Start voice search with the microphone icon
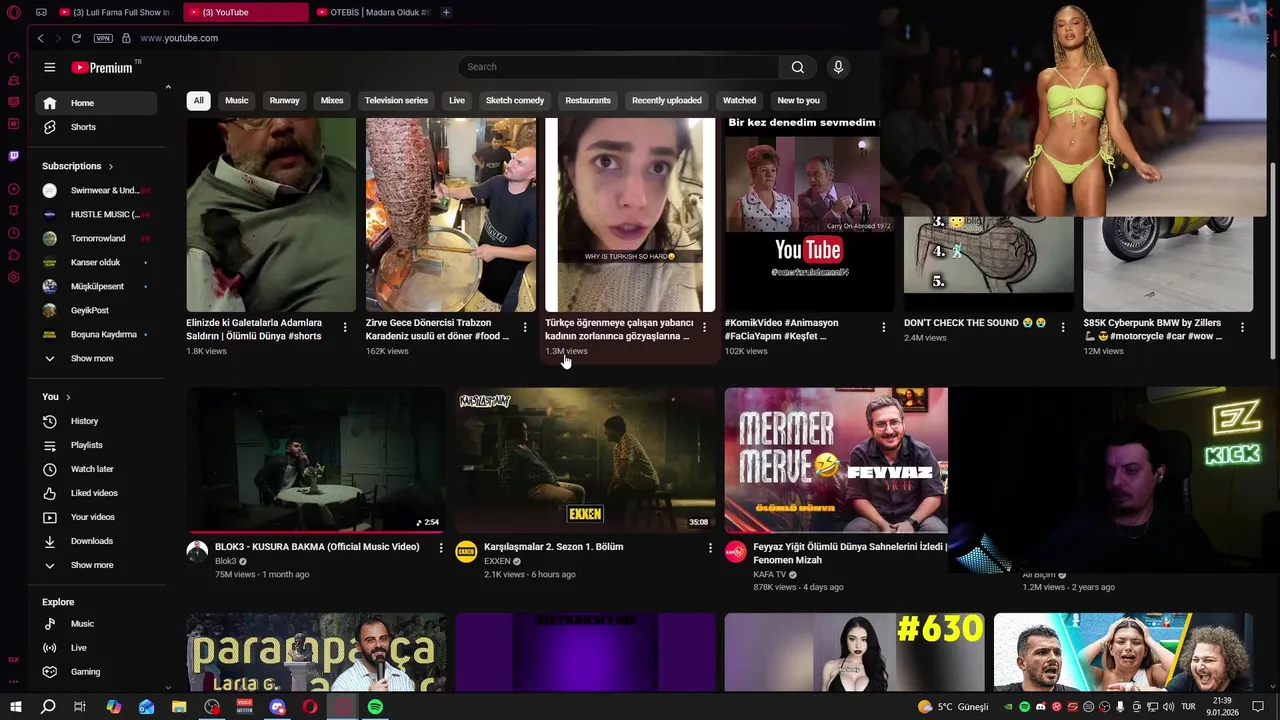This screenshot has height=720, width=1280. click(838, 67)
